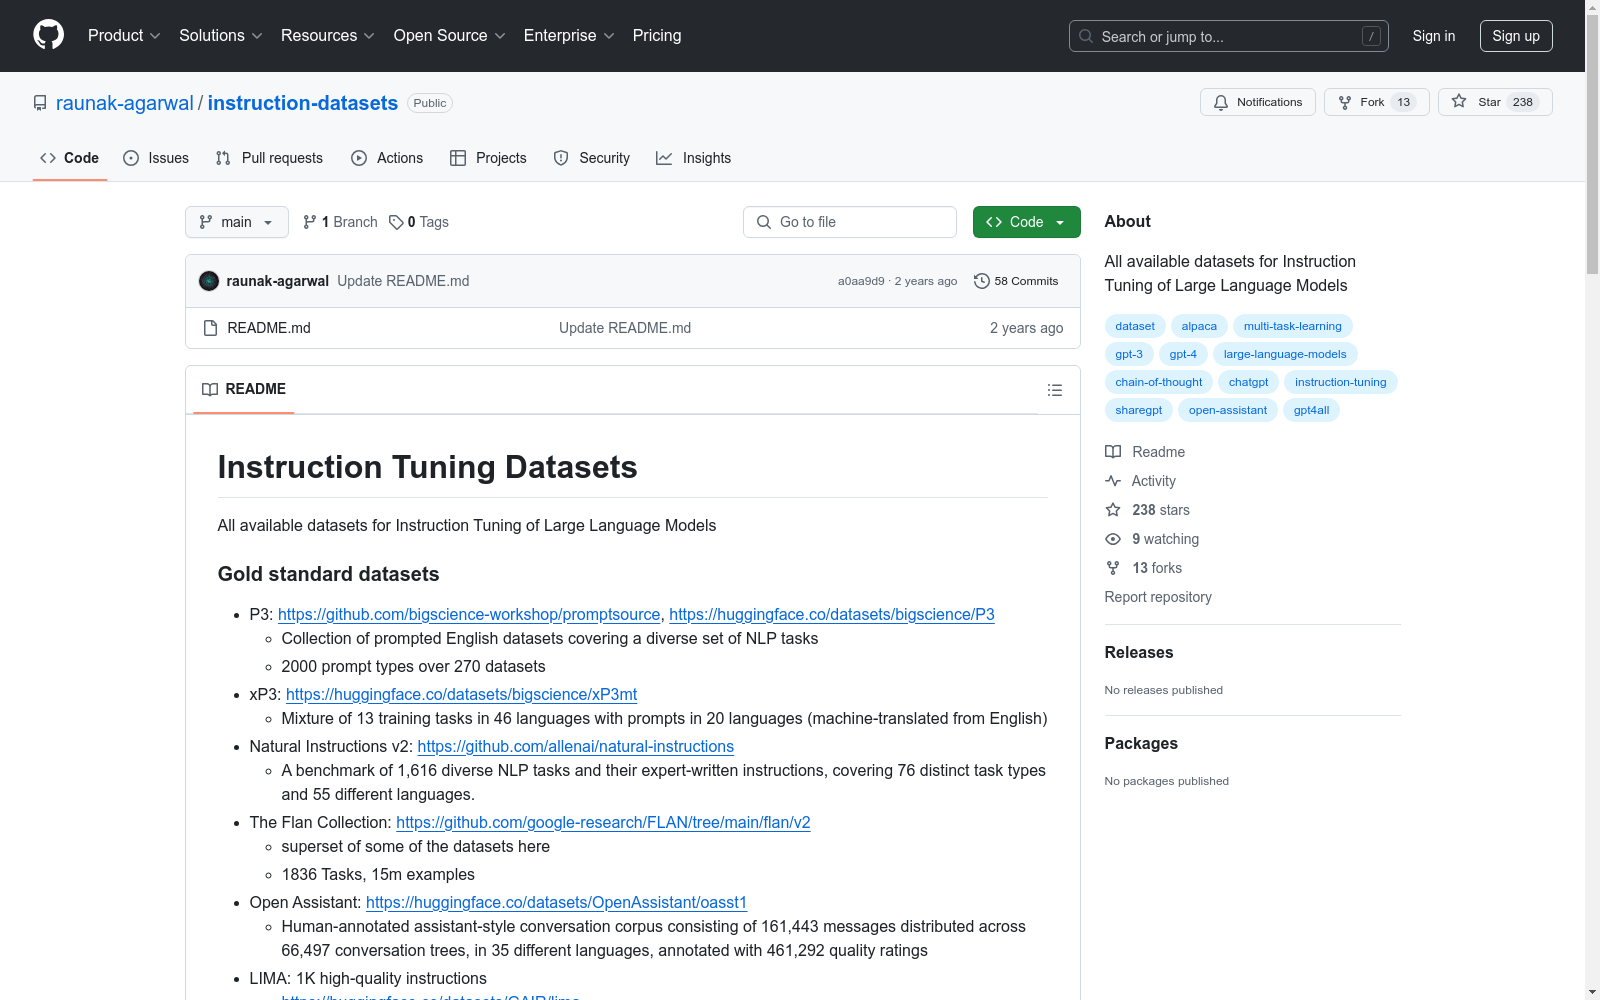Screen dimensions: 1600x1000
Task: Click the chatgpt topic tag
Action: [1249, 382]
